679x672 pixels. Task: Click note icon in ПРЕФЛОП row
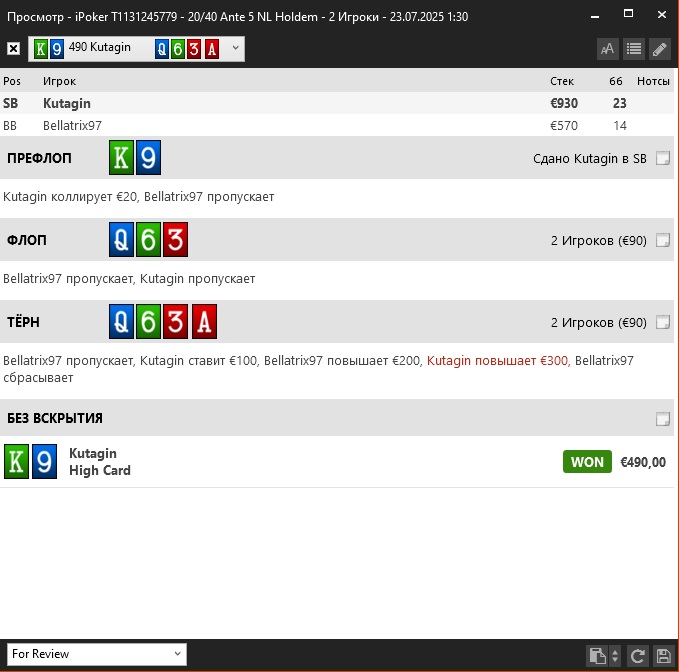point(663,158)
